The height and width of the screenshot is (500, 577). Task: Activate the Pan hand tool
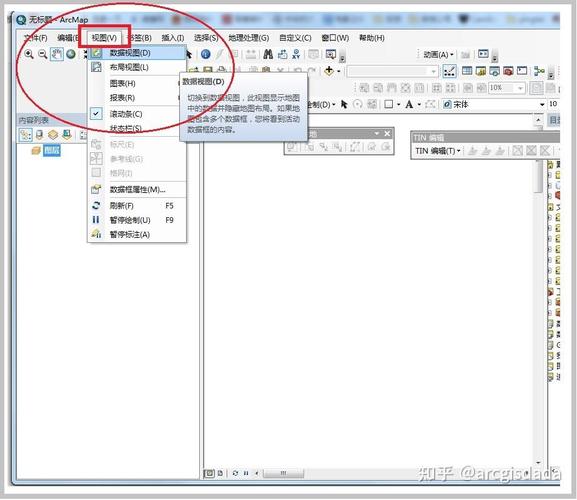pos(57,54)
